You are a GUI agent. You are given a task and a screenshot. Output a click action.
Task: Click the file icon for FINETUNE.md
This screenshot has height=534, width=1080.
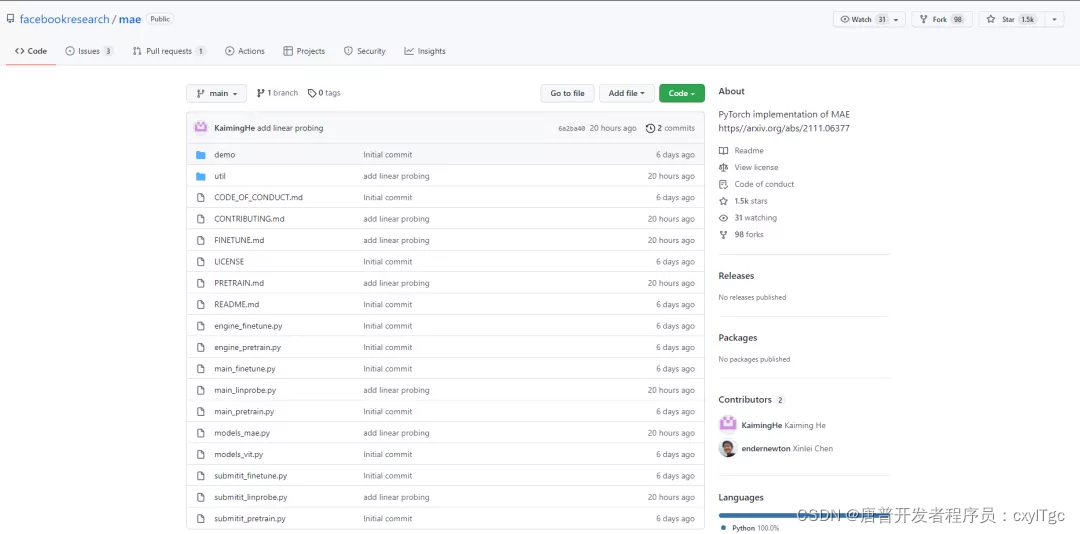200,240
